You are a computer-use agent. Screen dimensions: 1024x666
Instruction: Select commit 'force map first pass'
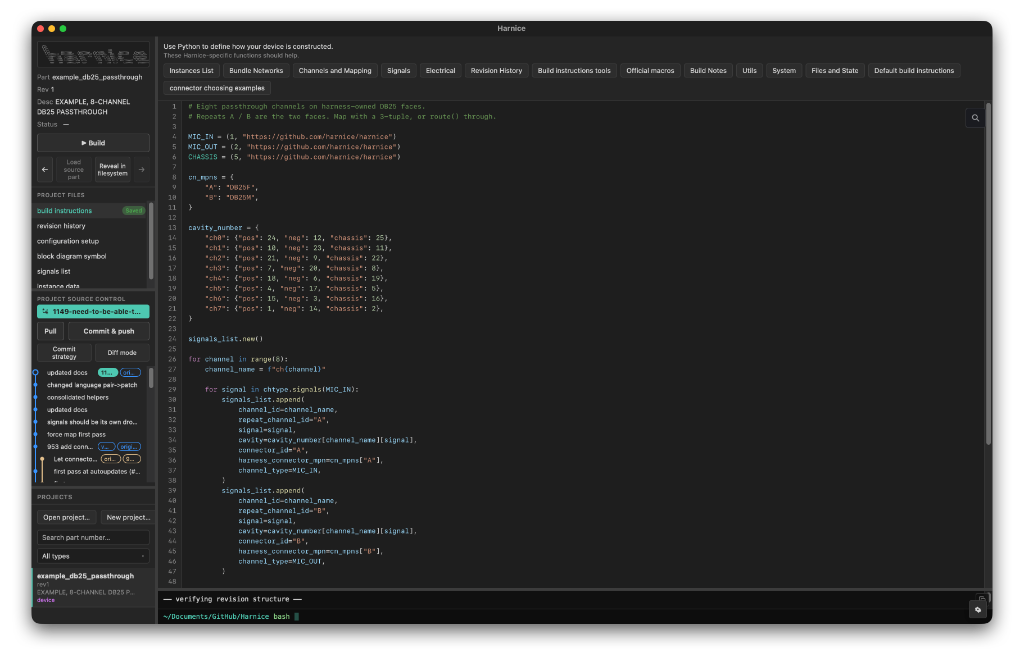pos(76,435)
